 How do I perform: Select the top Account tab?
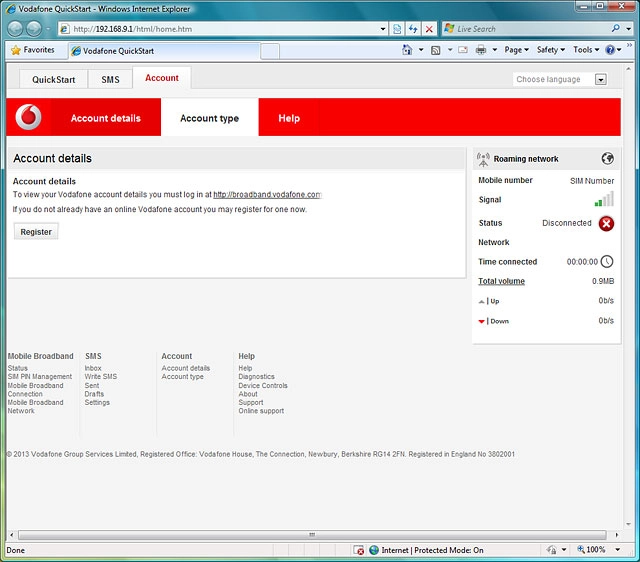[x=162, y=78]
